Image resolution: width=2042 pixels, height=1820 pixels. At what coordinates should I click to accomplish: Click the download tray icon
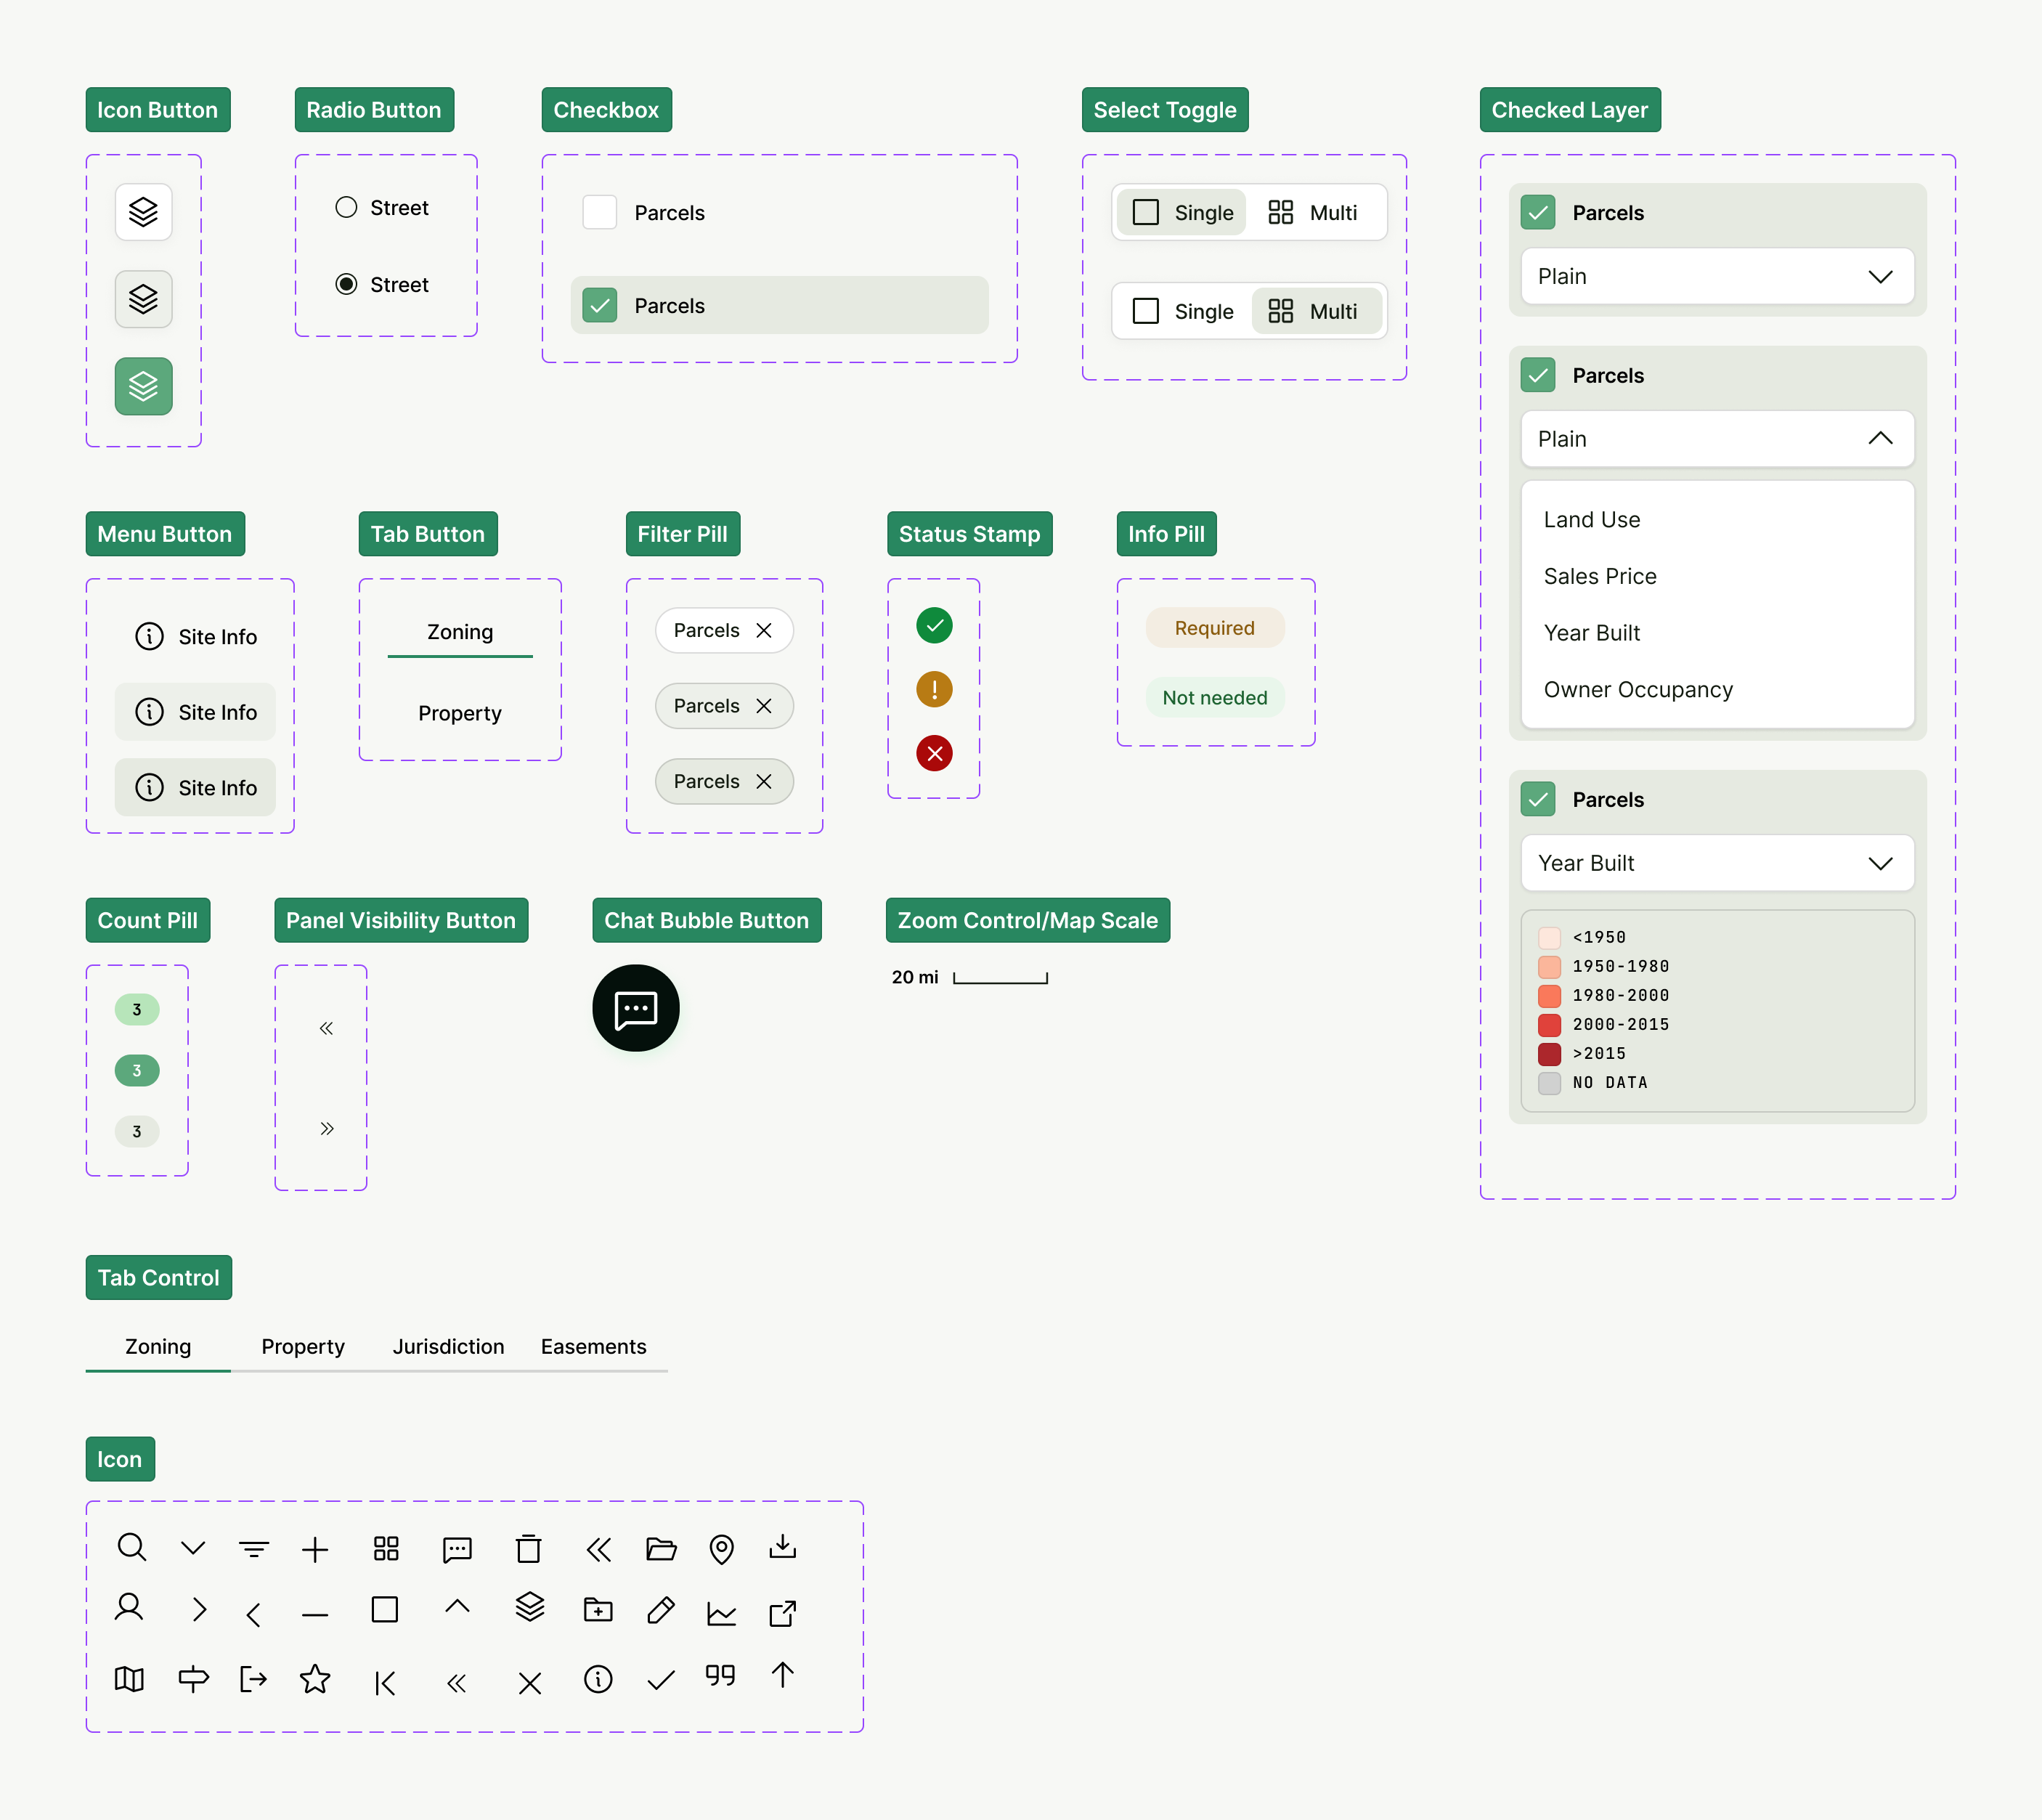[782, 1548]
